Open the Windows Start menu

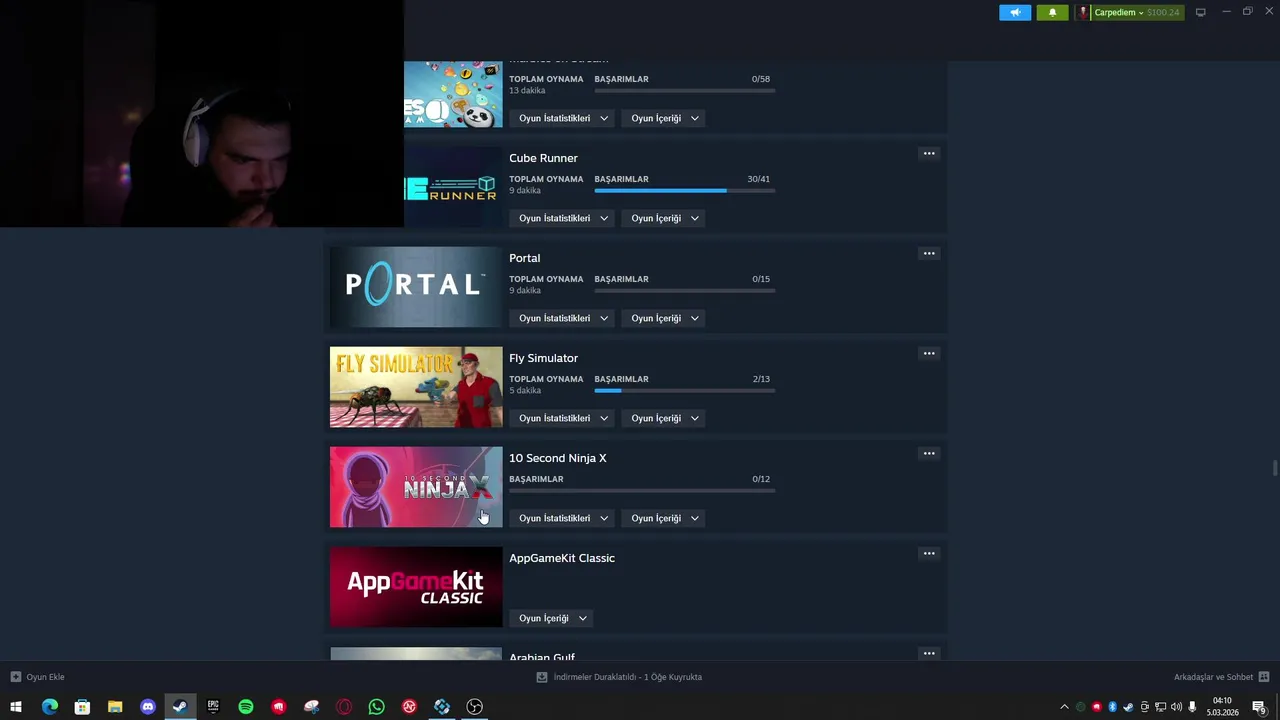[16, 707]
